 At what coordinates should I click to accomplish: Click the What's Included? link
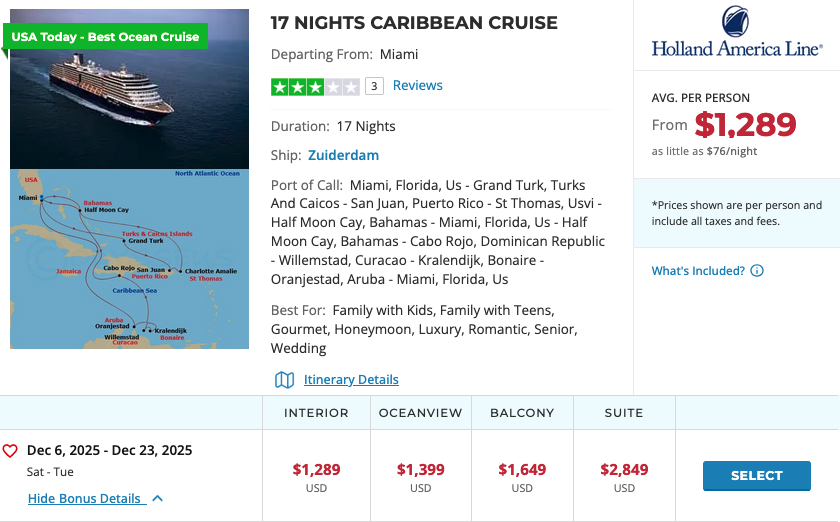[698, 271]
